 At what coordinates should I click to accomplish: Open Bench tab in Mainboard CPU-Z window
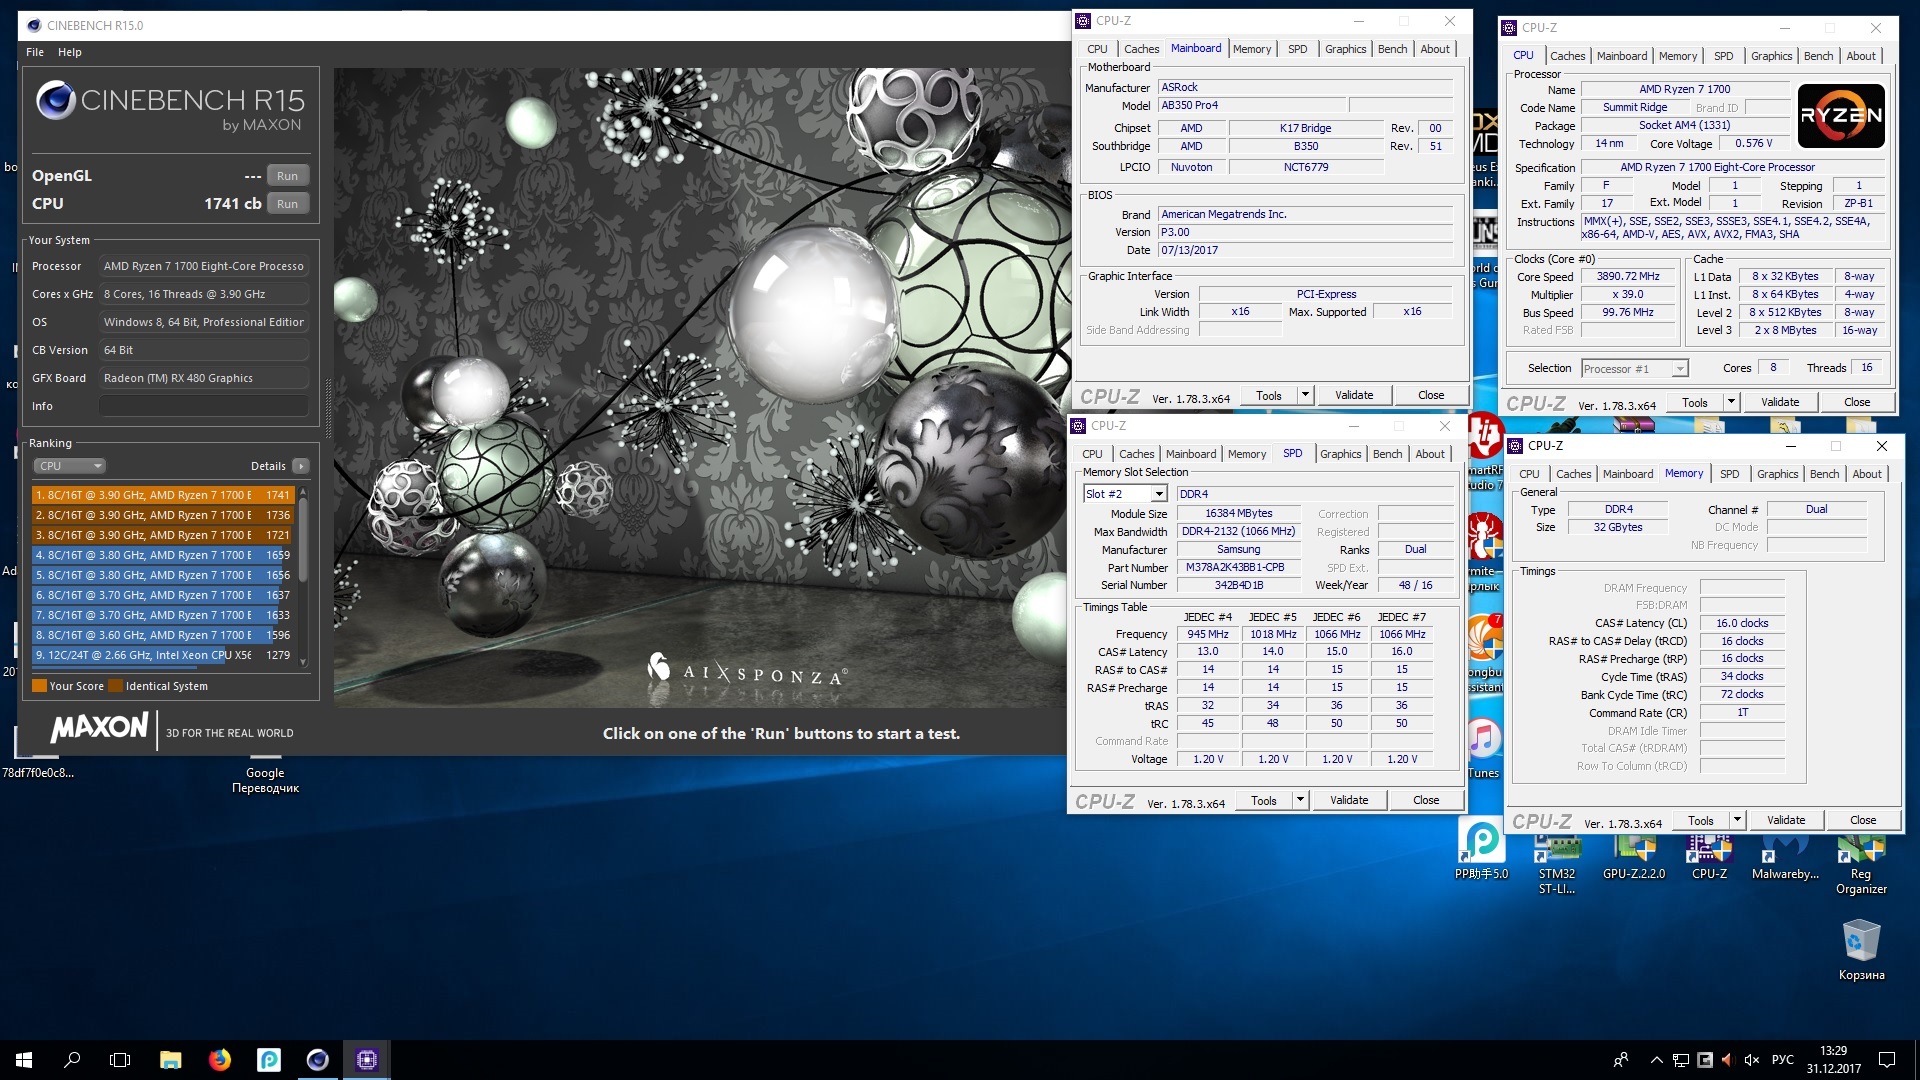(1392, 49)
